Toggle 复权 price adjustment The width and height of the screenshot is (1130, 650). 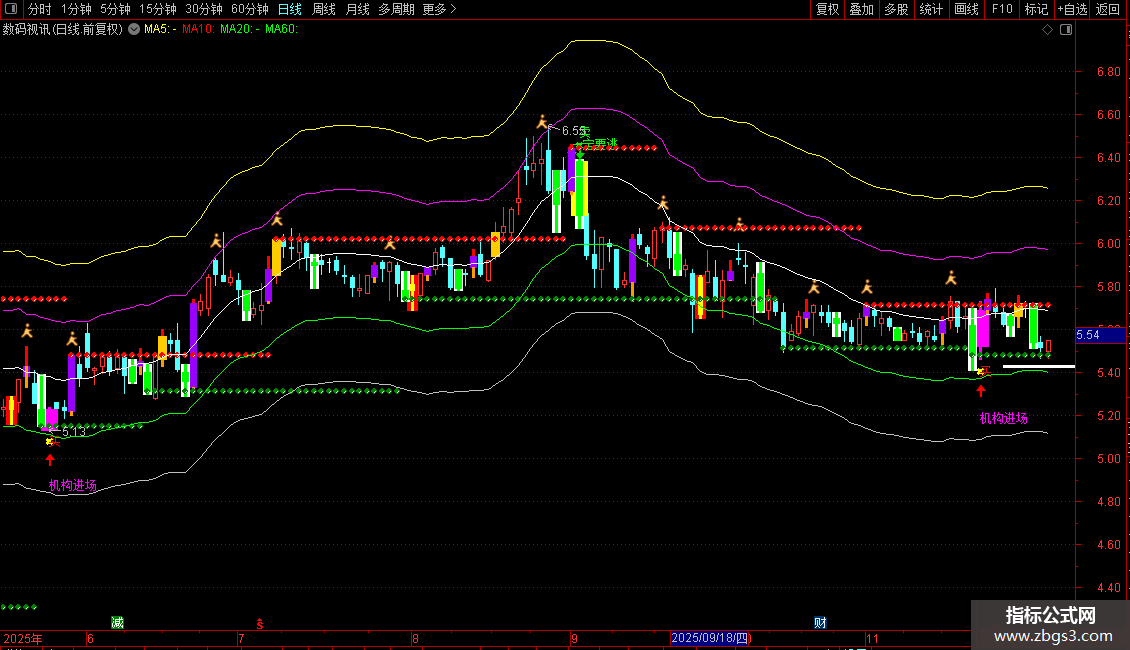pyautogui.click(x=827, y=10)
